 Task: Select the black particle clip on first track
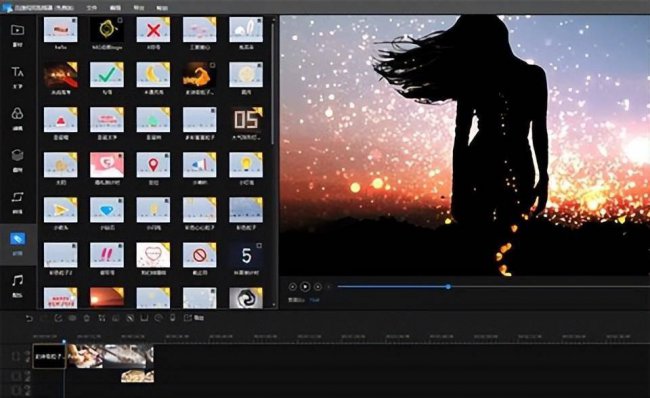pos(49,356)
